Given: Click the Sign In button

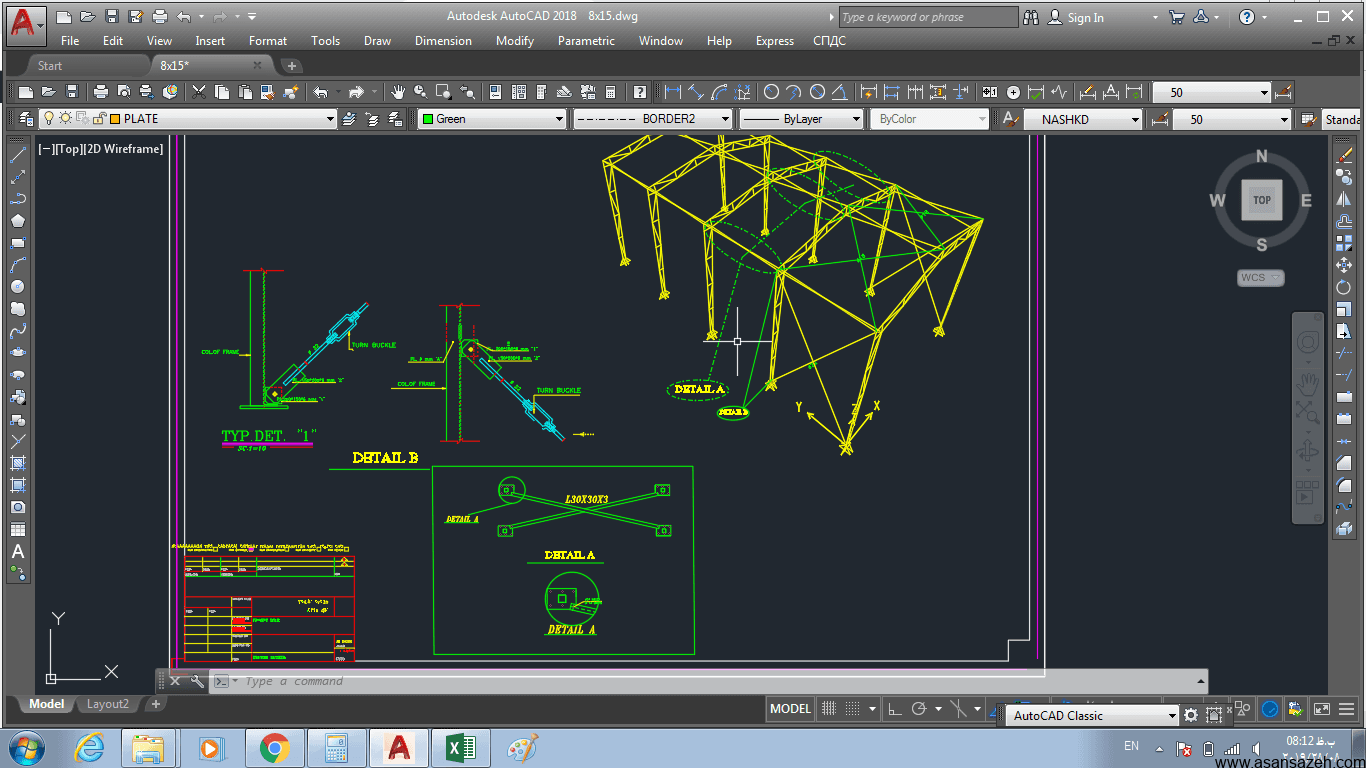Looking at the screenshot, I should point(1077,17).
